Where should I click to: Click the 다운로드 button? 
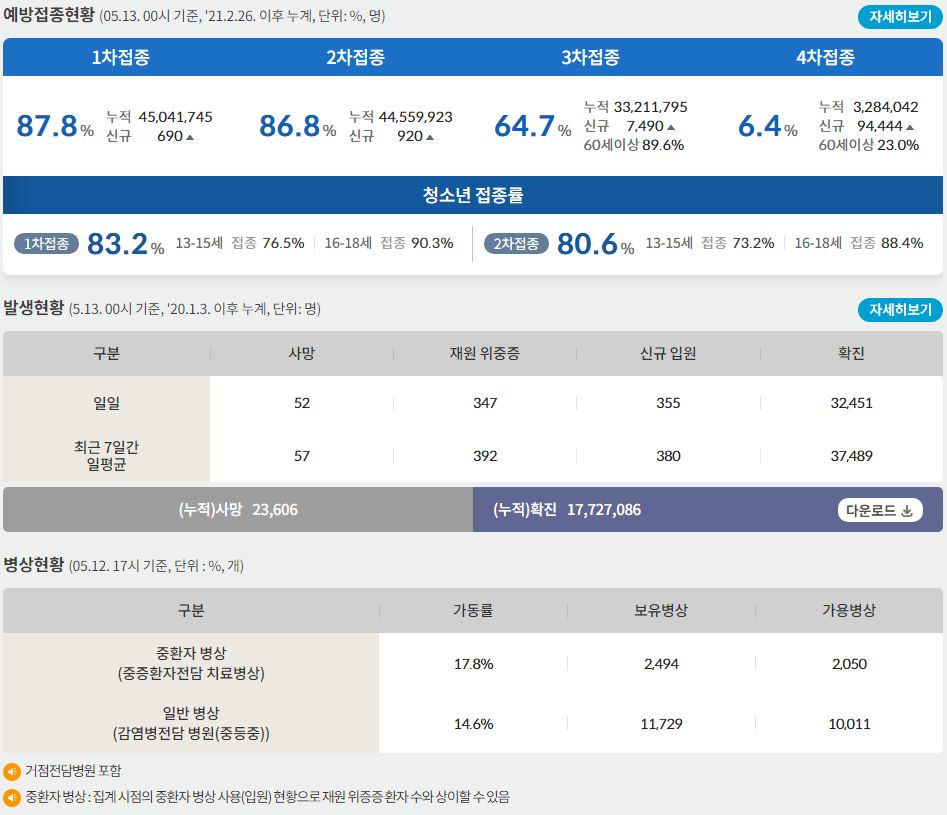[879, 511]
